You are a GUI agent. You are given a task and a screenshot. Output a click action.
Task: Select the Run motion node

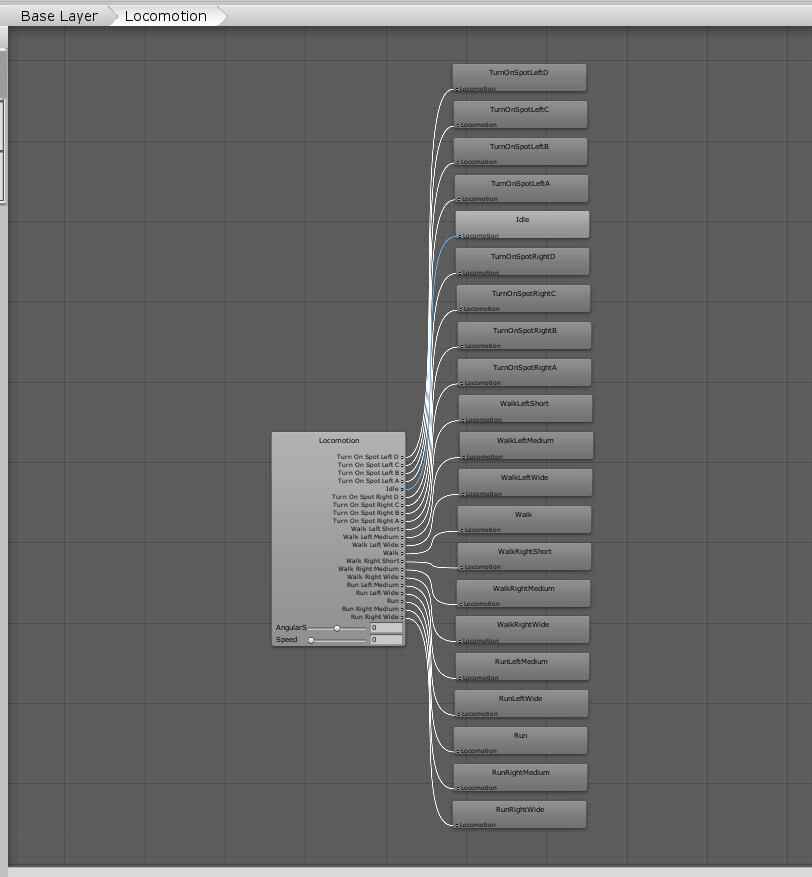(520, 741)
